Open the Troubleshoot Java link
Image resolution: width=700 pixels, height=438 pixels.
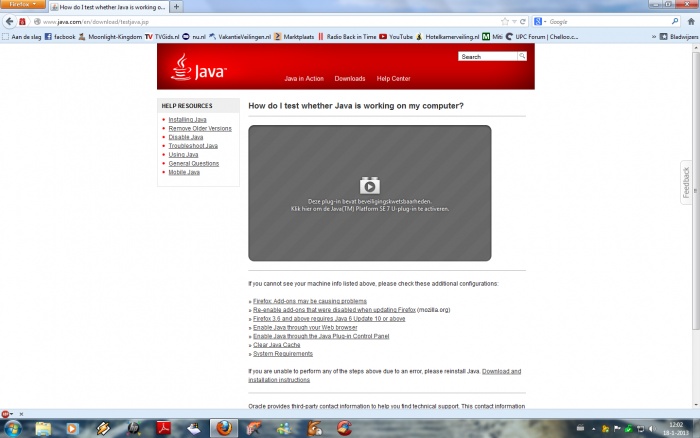point(193,146)
